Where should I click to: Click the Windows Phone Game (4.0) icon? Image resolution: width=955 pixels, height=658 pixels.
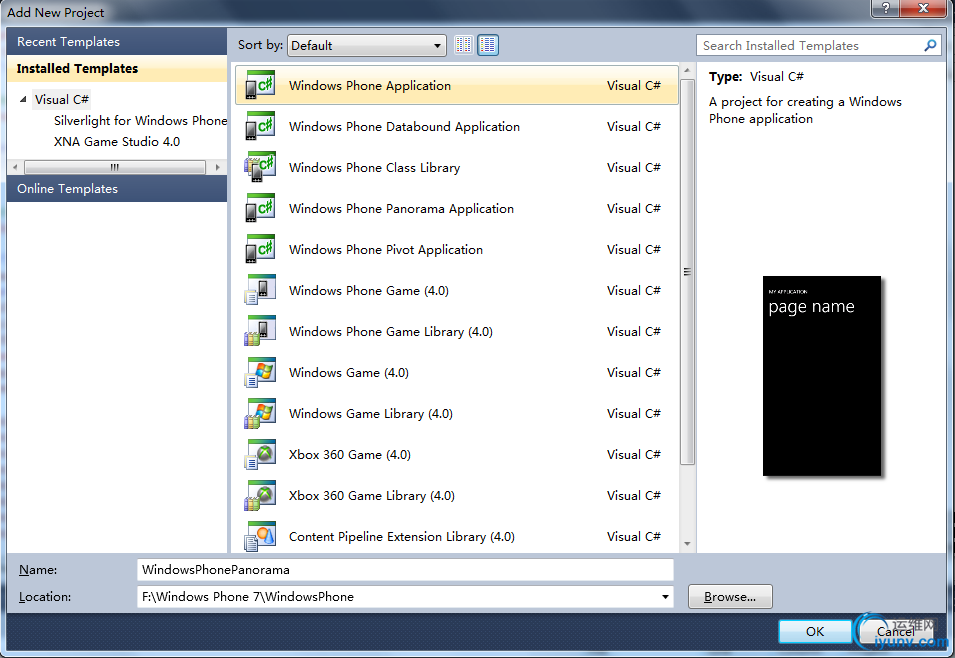(x=260, y=290)
